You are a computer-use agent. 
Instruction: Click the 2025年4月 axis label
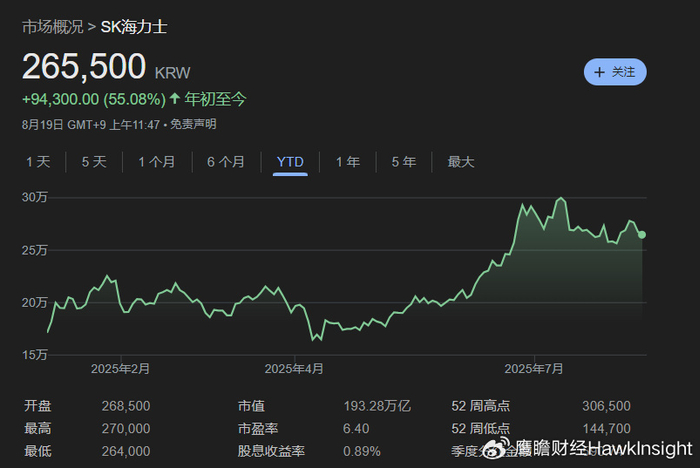294,369
